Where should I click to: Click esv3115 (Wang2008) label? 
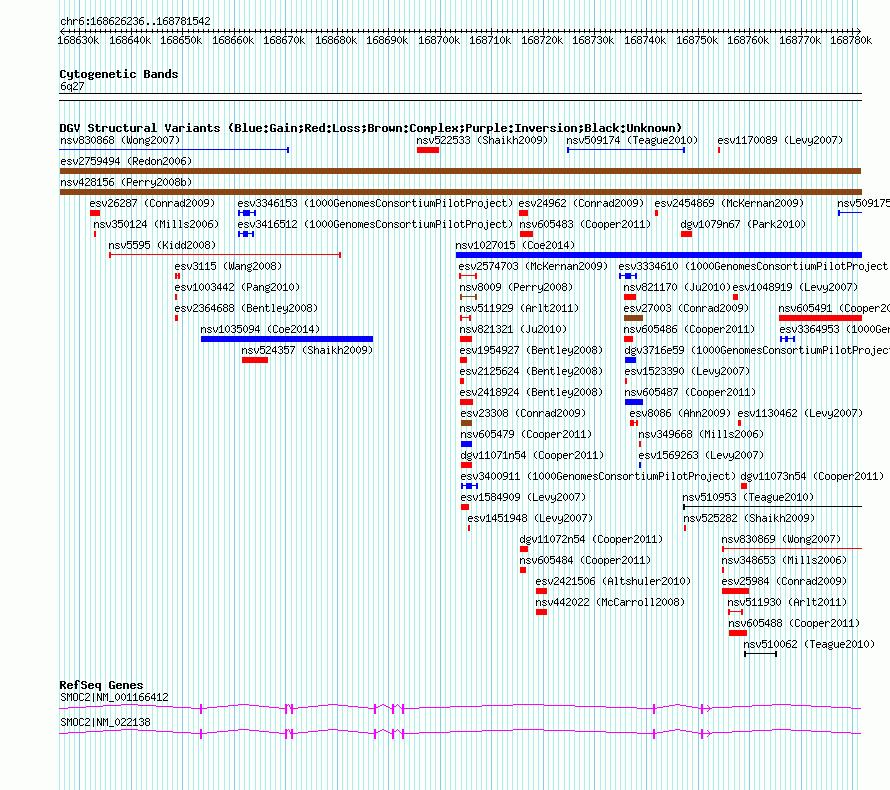coord(228,266)
